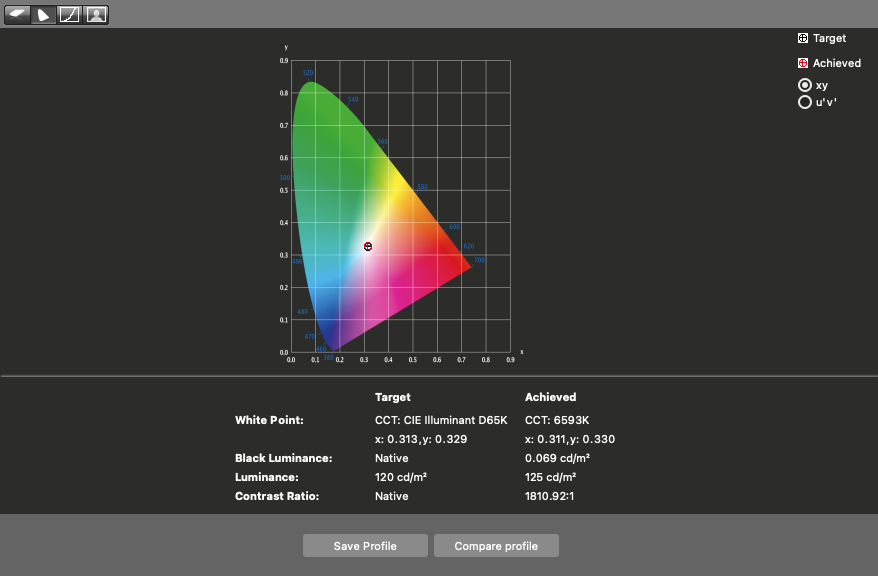
Task: Click the black Target crosshair legend icon
Action: (x=803, y=39)
